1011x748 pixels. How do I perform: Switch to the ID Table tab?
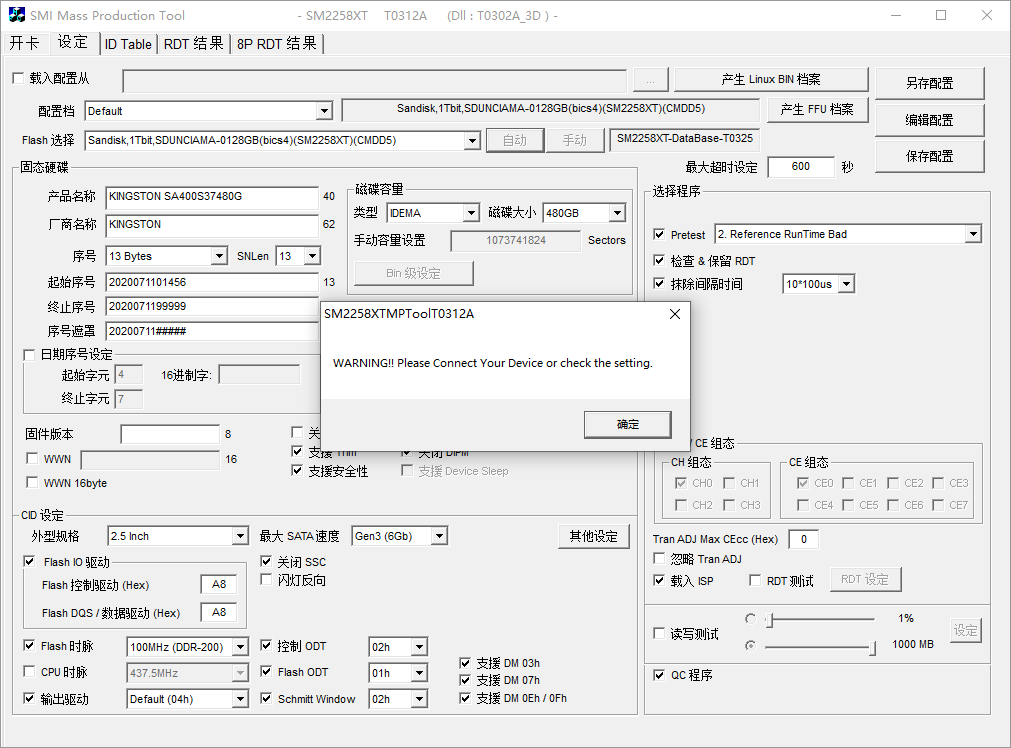click(x=128, y=44)
